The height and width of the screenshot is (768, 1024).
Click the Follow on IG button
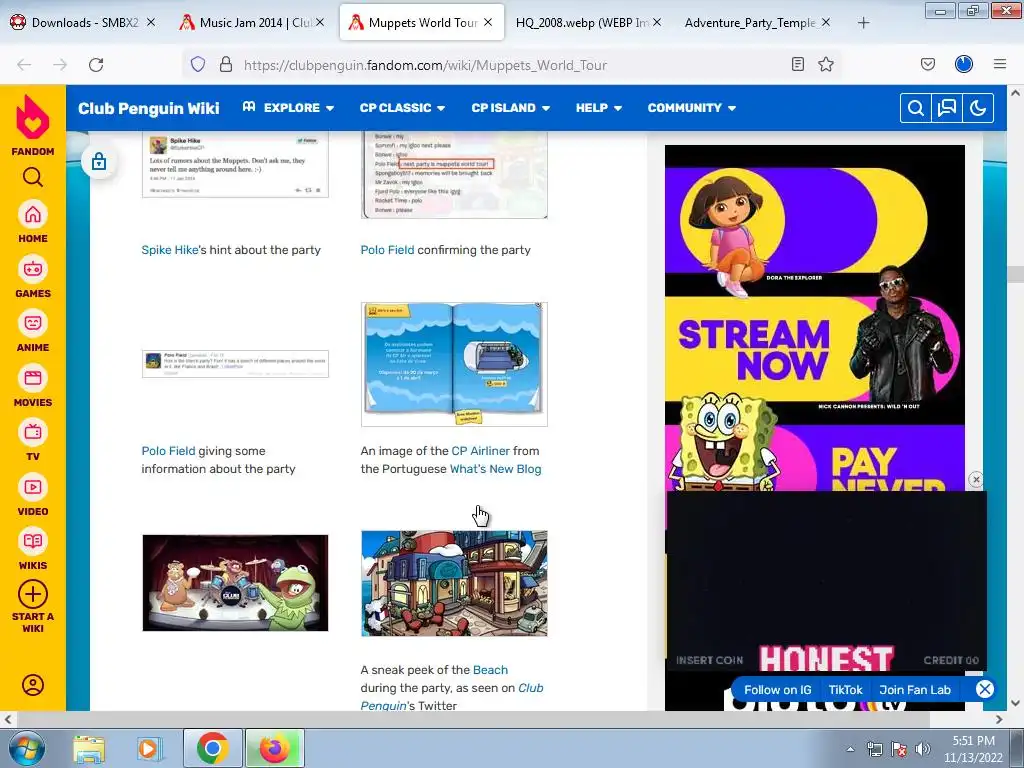coord(778,690)
